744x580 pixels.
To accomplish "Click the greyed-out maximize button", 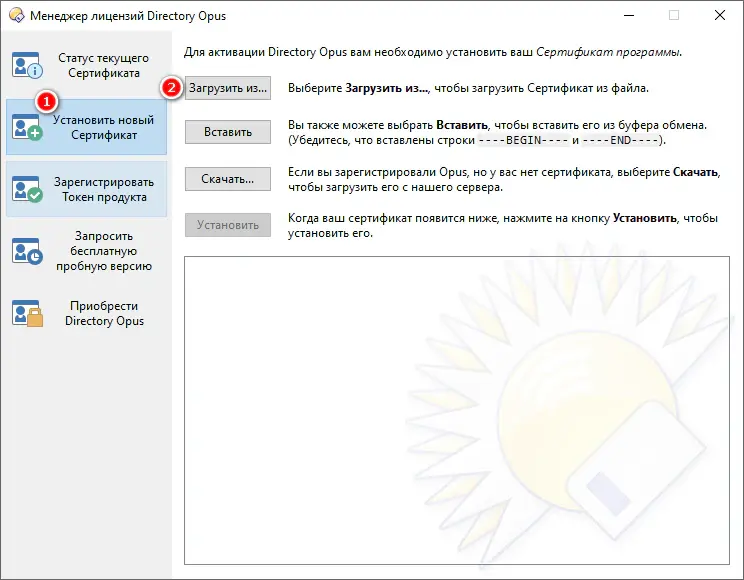I will (x=674, y=16).
